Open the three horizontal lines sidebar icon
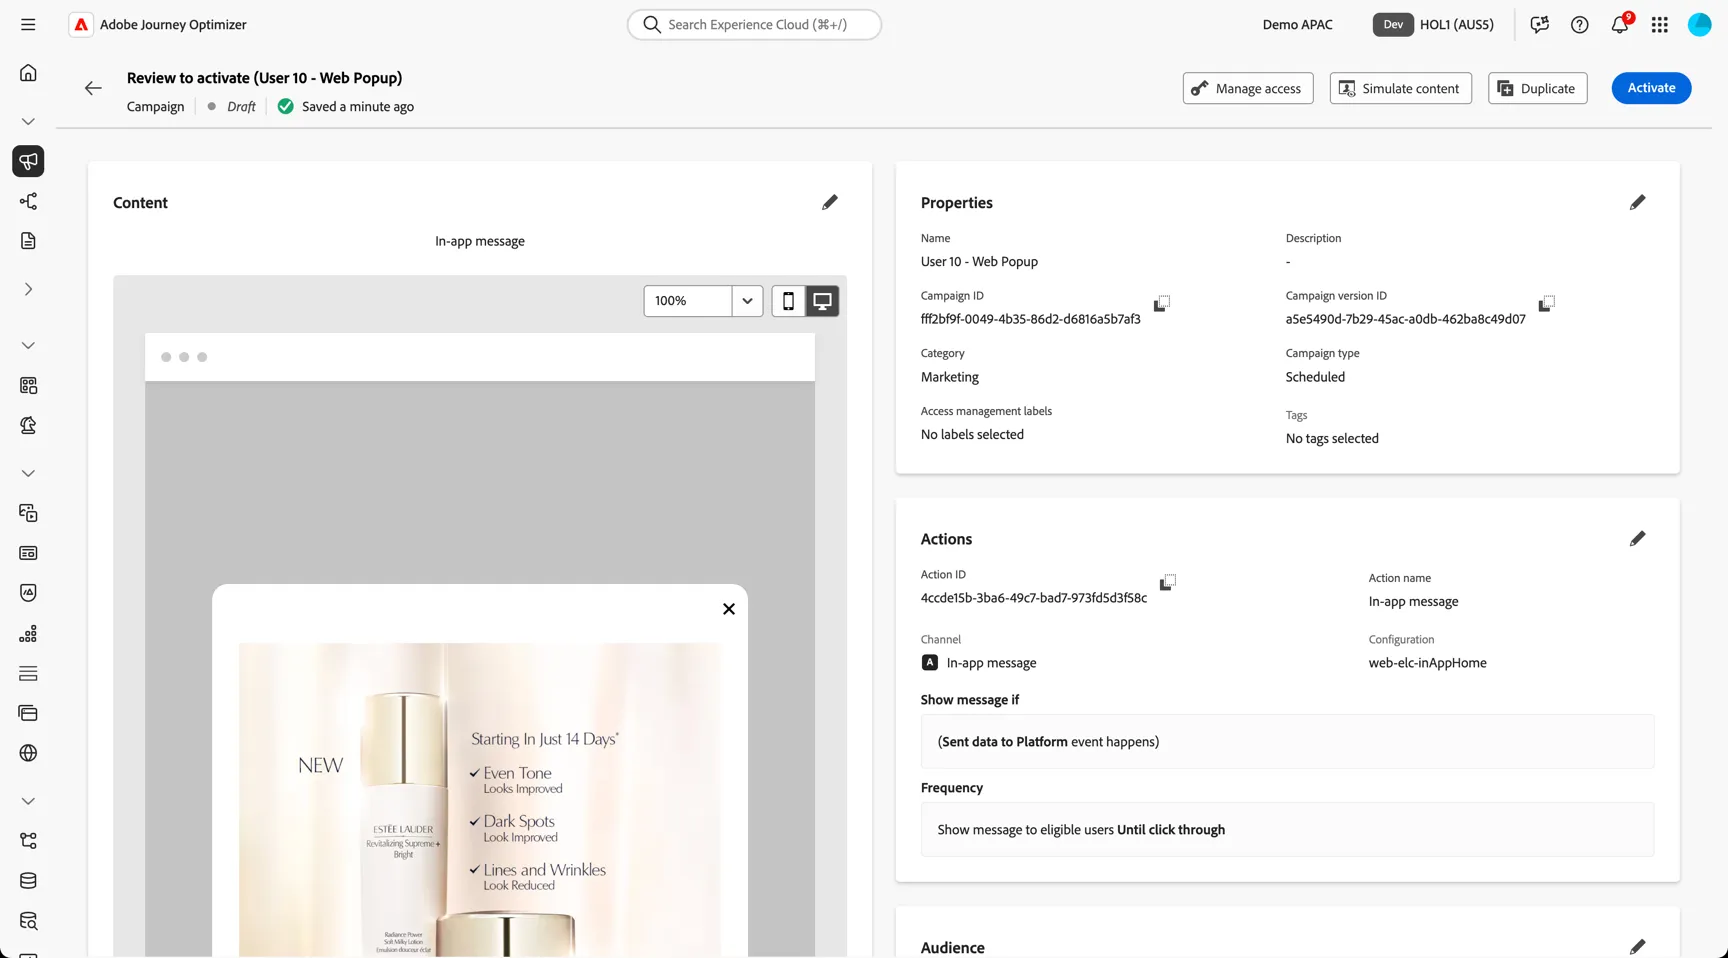The width and height of the screenshot is (1728, 958). [x=28, y=673]
